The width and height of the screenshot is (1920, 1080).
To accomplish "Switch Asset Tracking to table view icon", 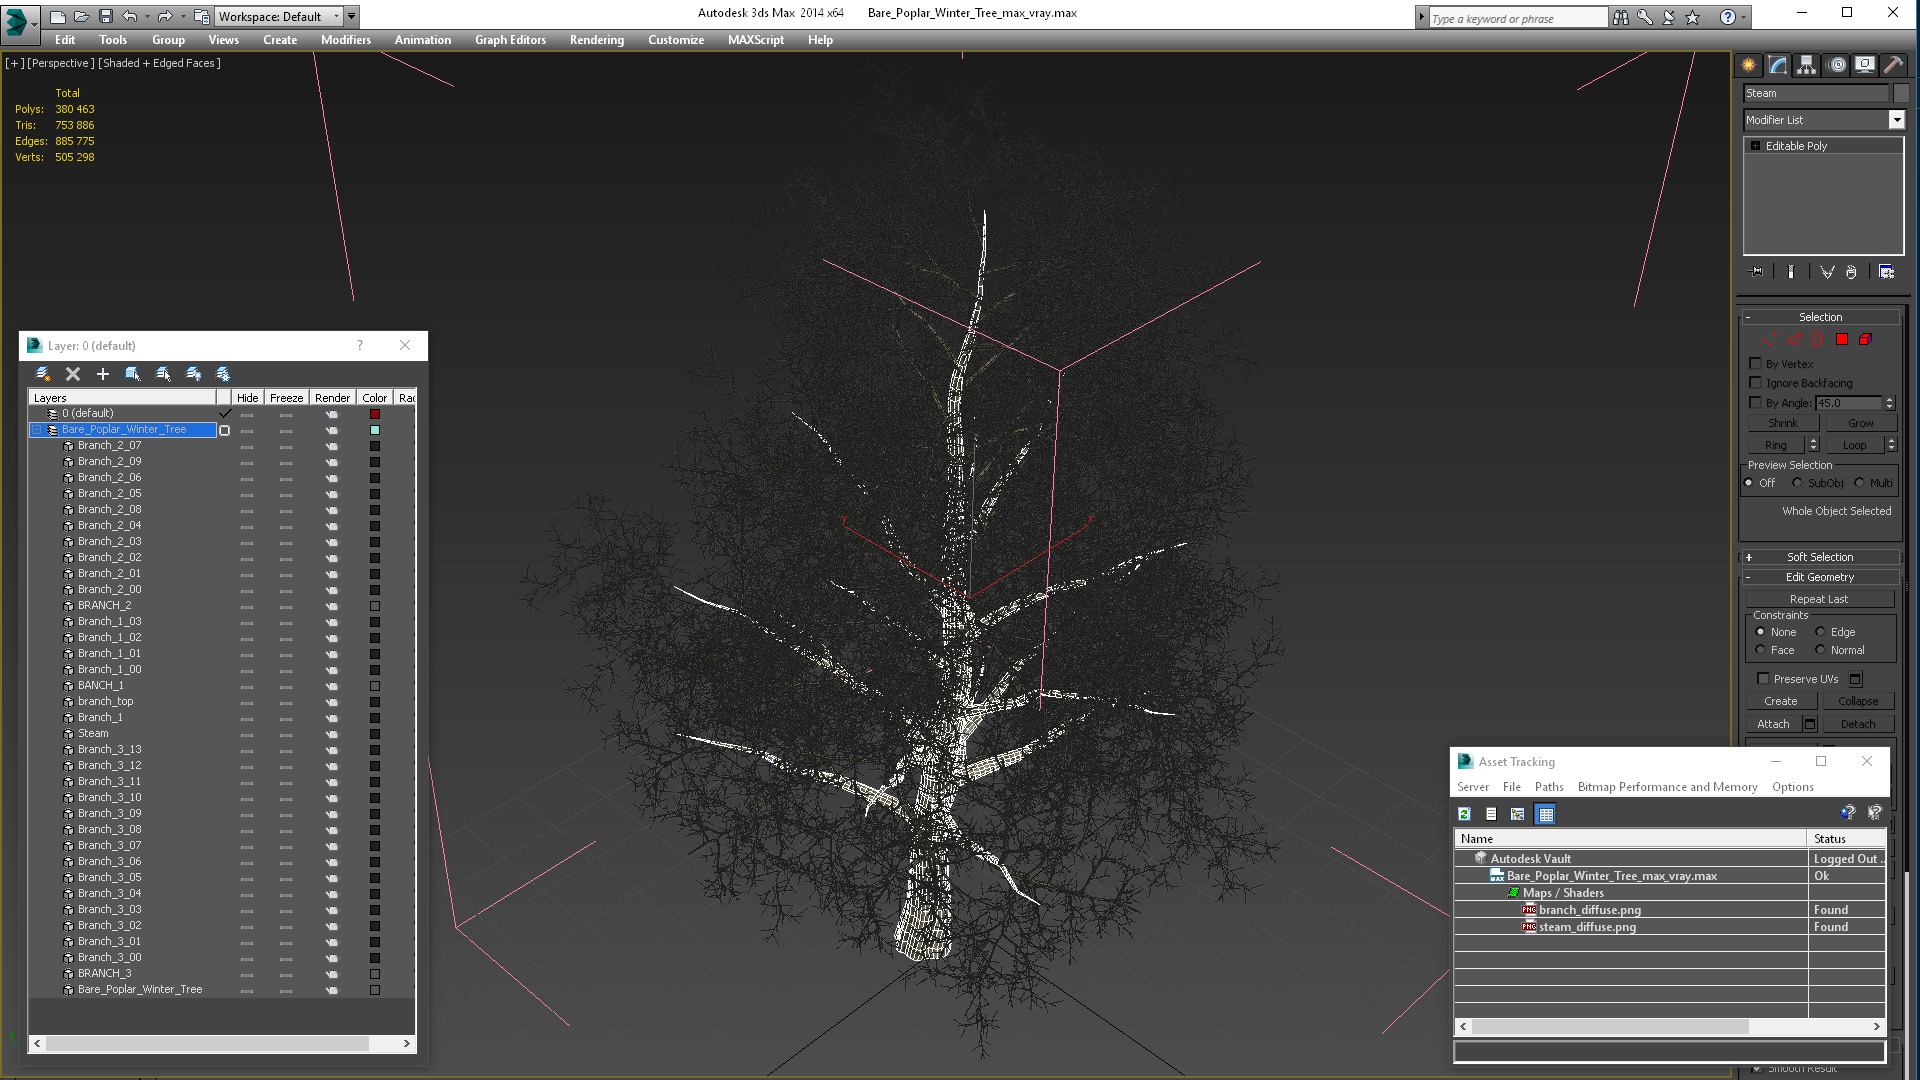I will click(1546, 814).
